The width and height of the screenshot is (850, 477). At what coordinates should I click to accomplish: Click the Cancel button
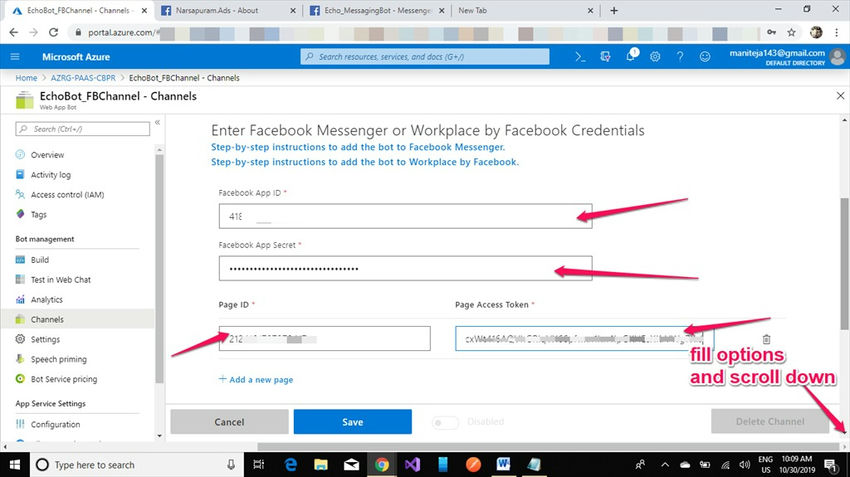pyautogui.click(x=229, y=422)
